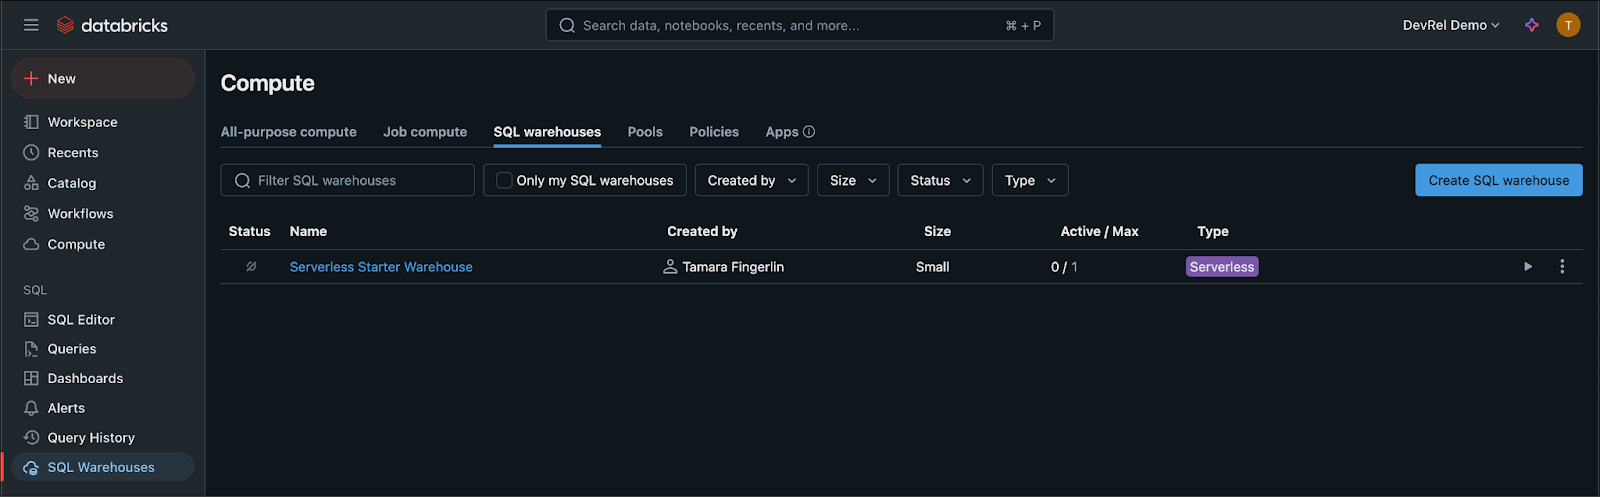Screen dimensions: 1600x497
Task: Open the Status filter dropdown
Action: [x=940, y=181]
